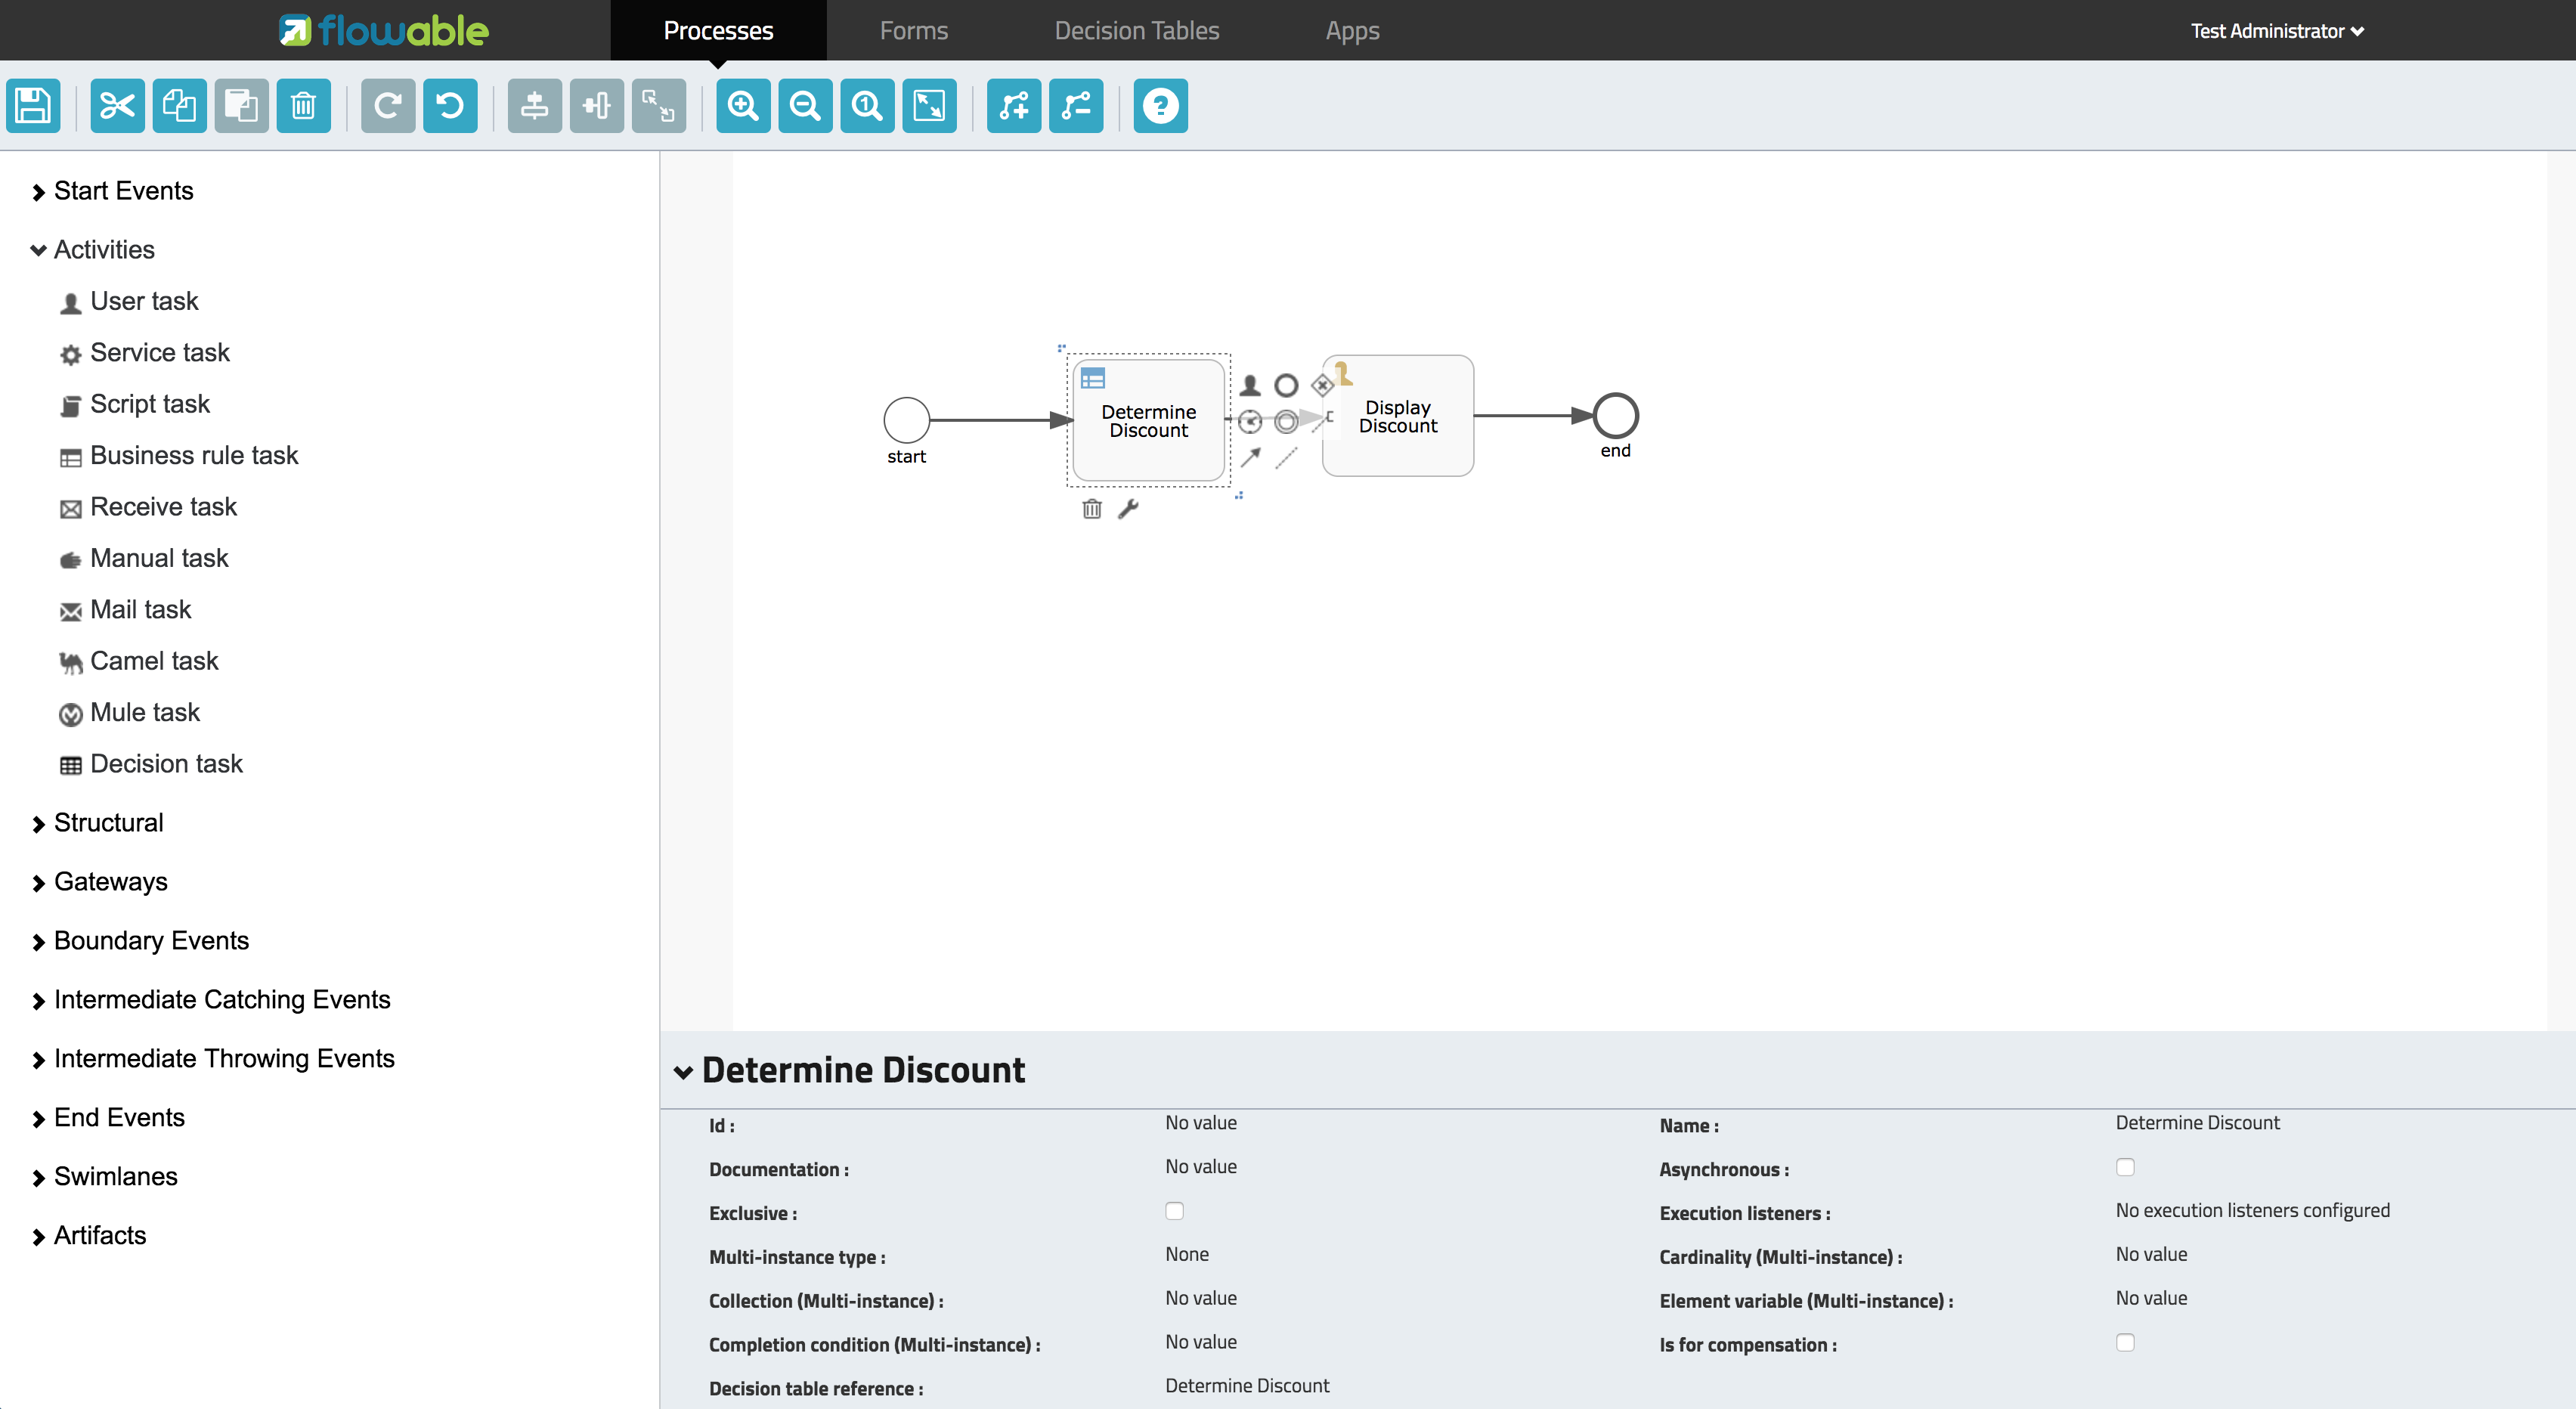This screenshot has height=1409, width=2576.
Task: Click the Undo action icon
Action: pos(451,107)
